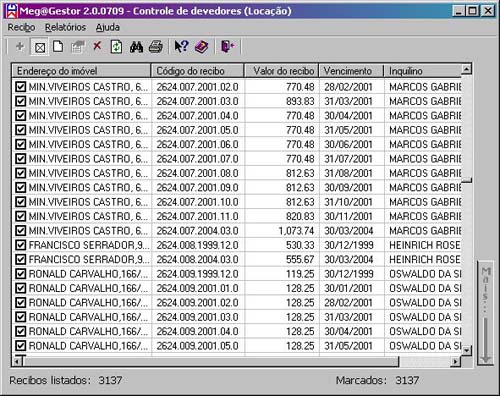The height and width of the screenshot is (396, 500).
Task: Click the printer icon
Action: (156, 46)
